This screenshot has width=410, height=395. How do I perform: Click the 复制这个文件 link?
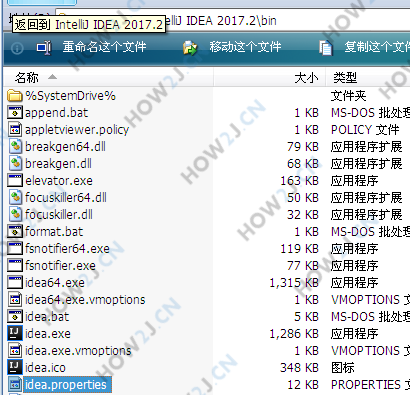[377, 47]
